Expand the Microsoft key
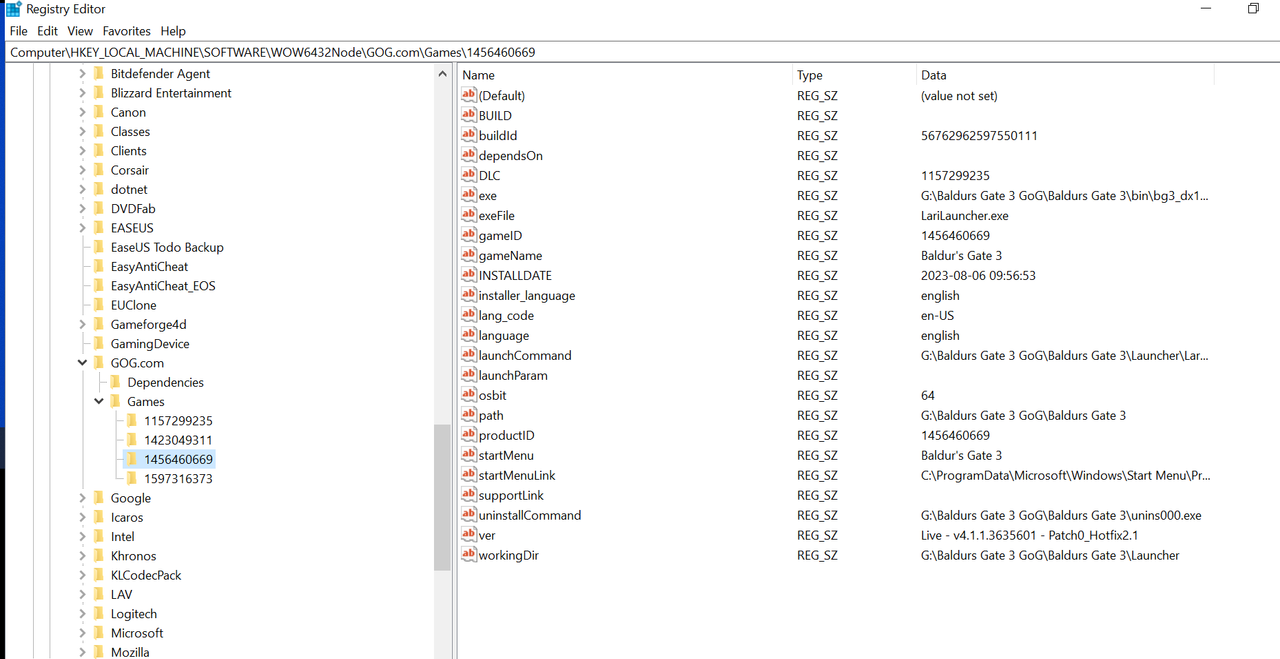The width and height of the screenshot is (1280, 659). [82, 633]
